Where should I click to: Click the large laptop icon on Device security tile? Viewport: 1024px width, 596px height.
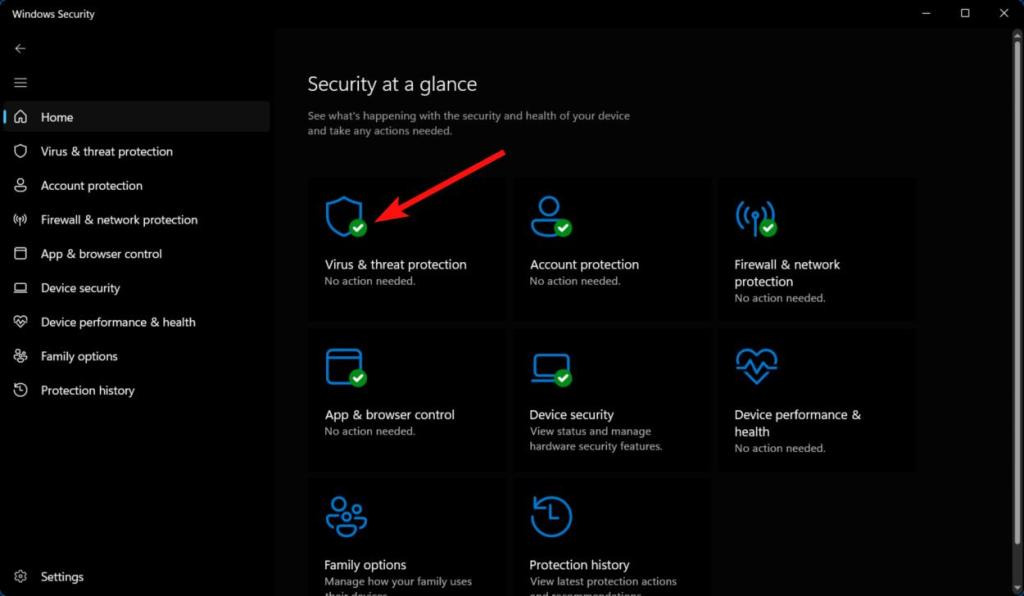point(551,369)
